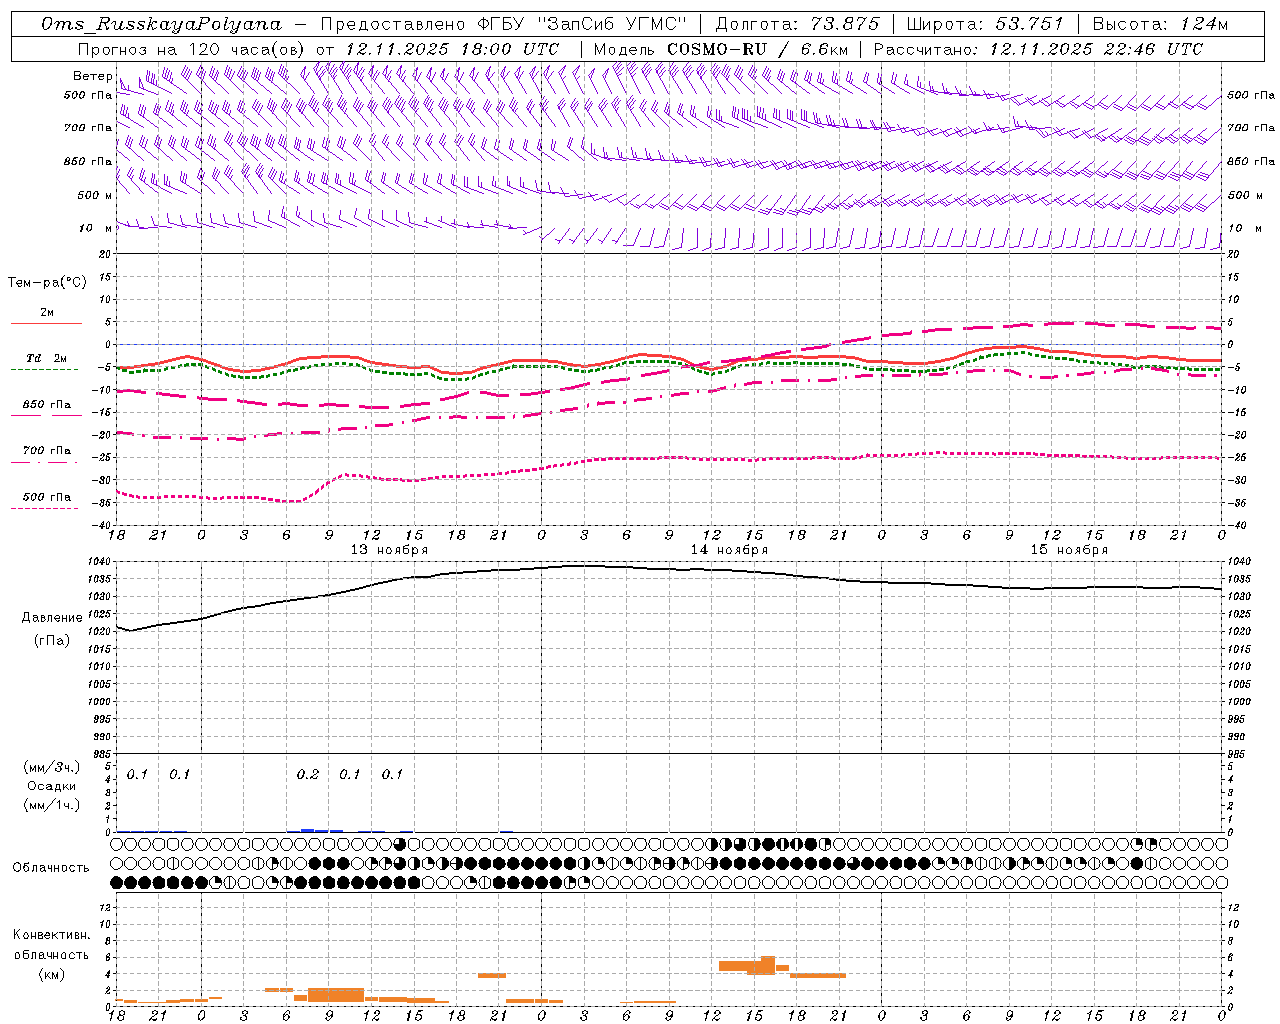Click the (гПа) pressure unit label
The width and height of the screenshot is (1280, 1024).
(x=52, y=640)
